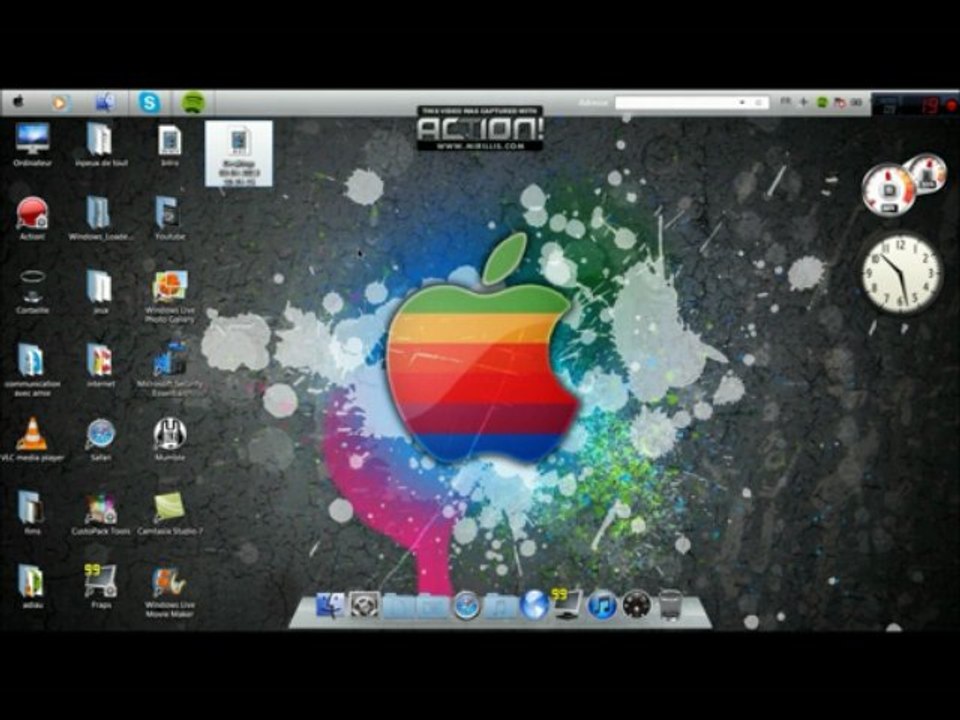Select the highlighted file on the desktop
960x720 pixels.
[x=238, y=153]
